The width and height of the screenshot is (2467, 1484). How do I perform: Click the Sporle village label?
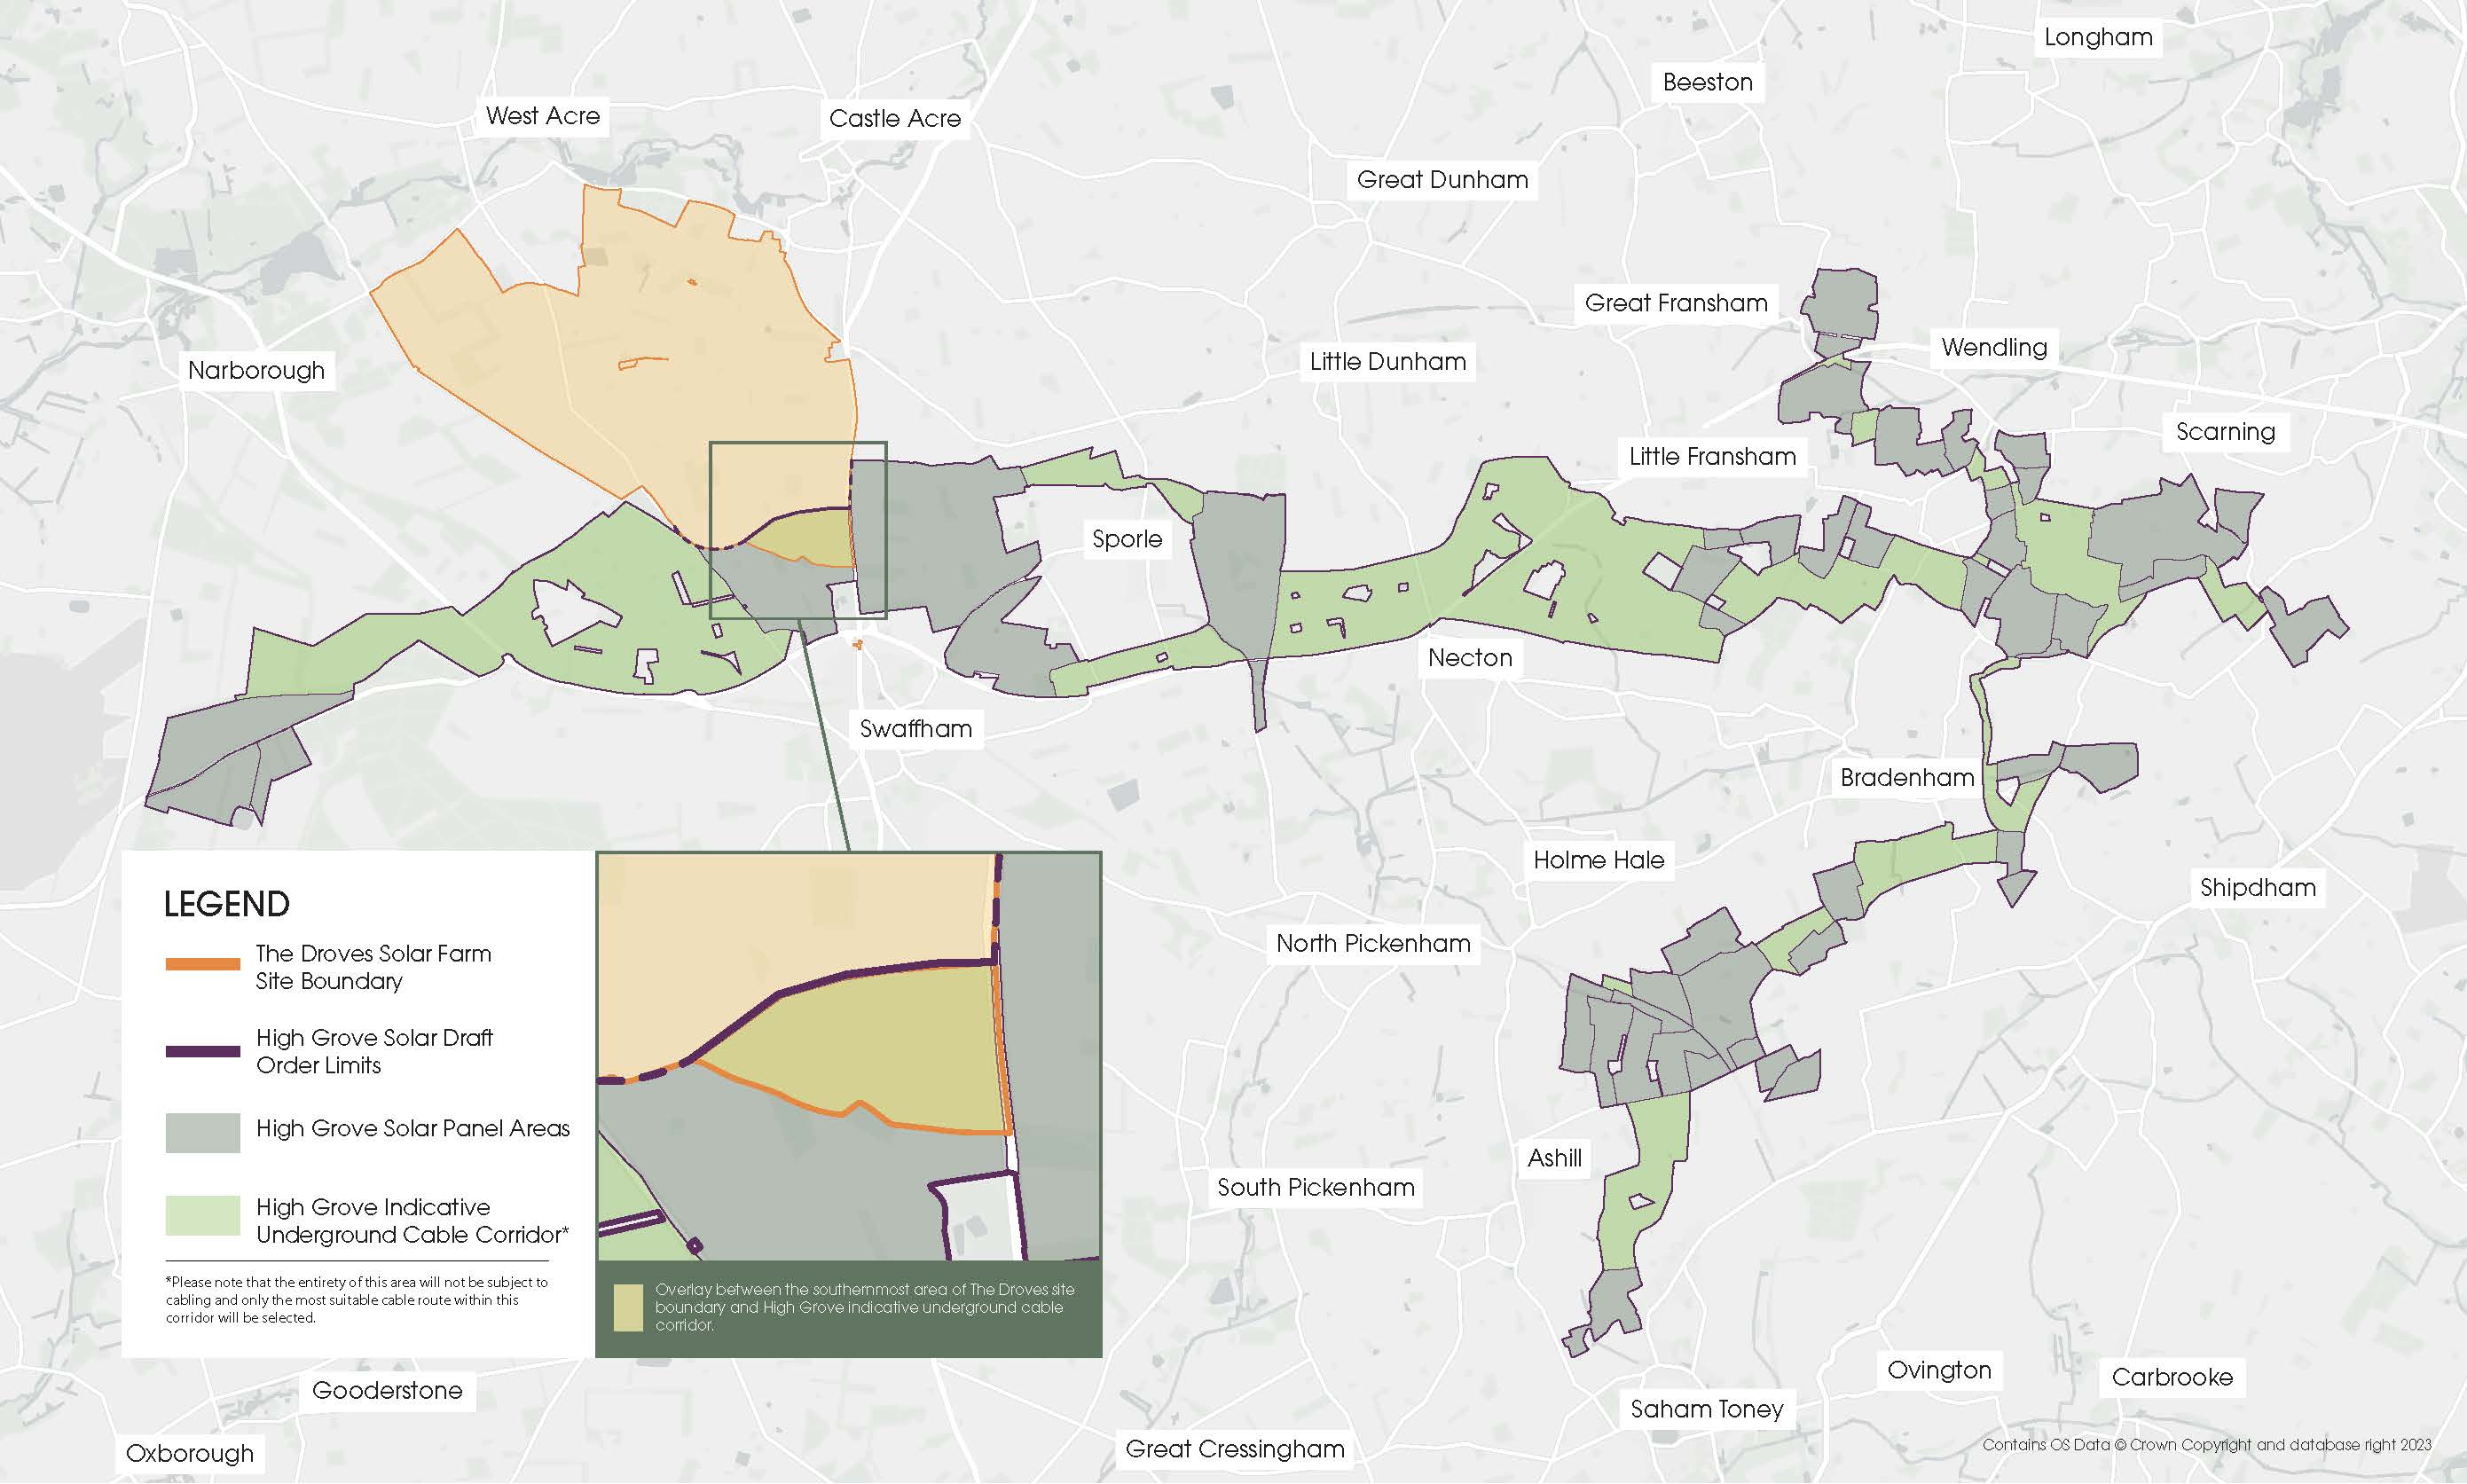1127,539
